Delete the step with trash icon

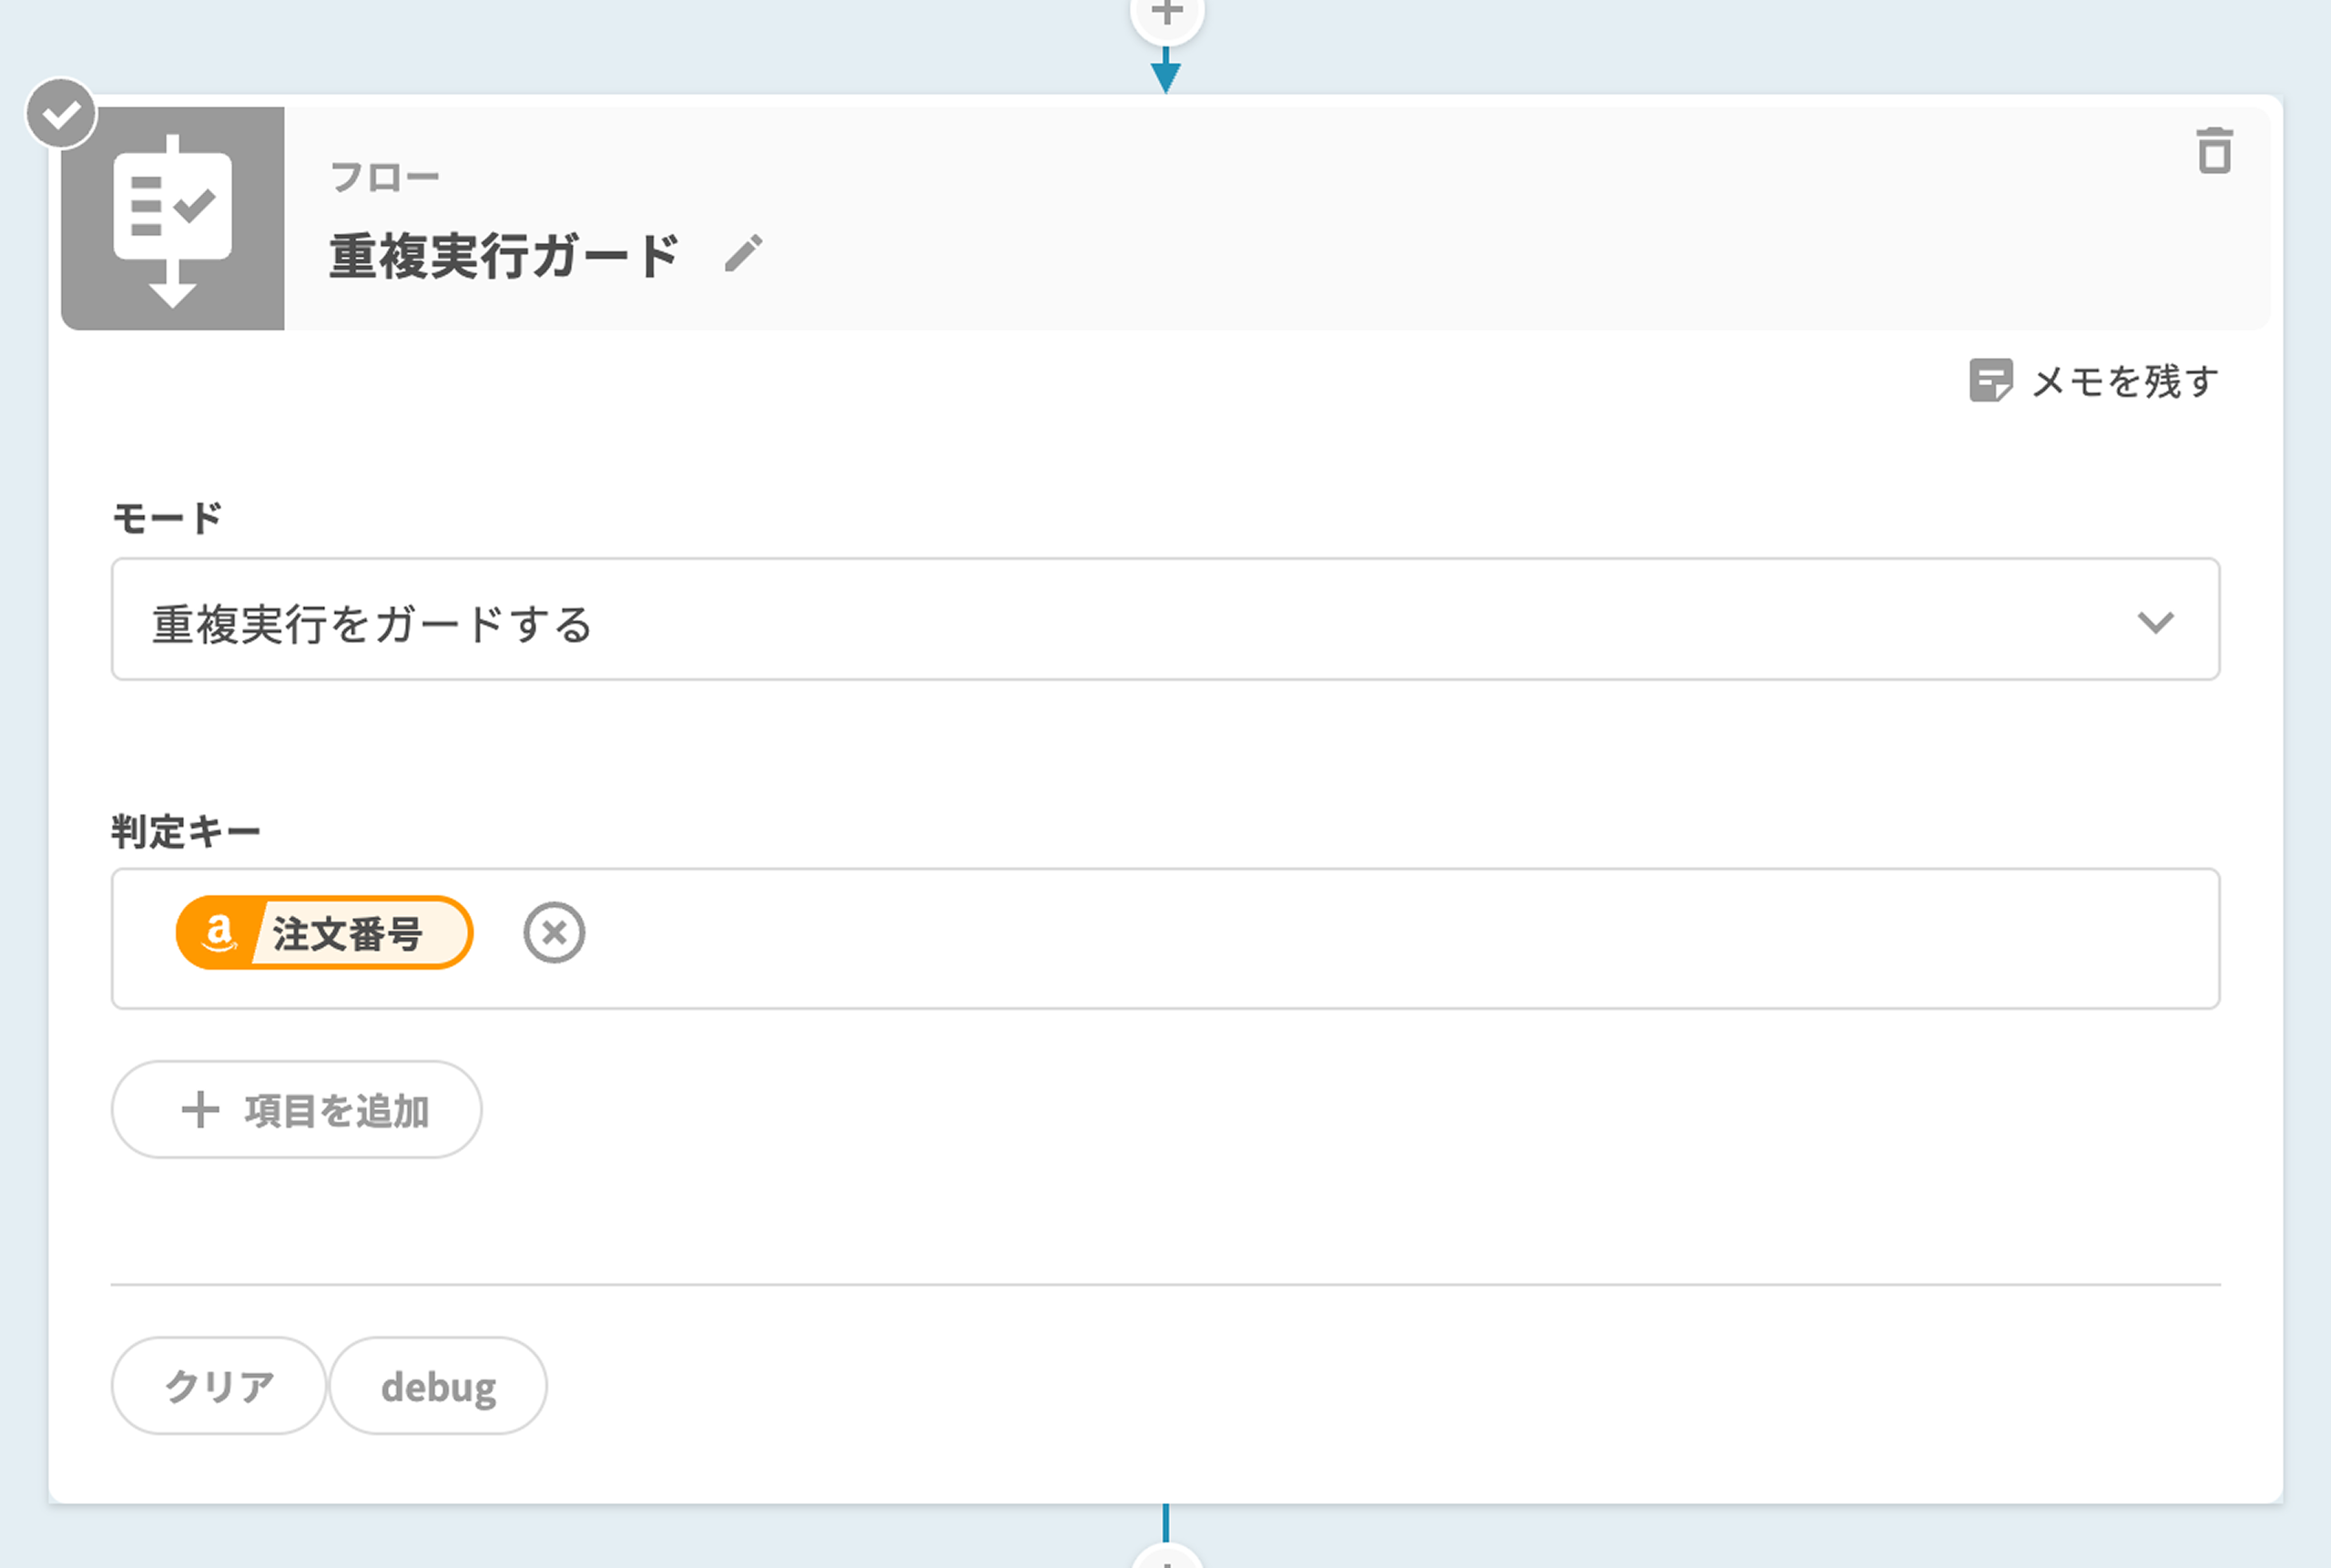pos(2214,151)
